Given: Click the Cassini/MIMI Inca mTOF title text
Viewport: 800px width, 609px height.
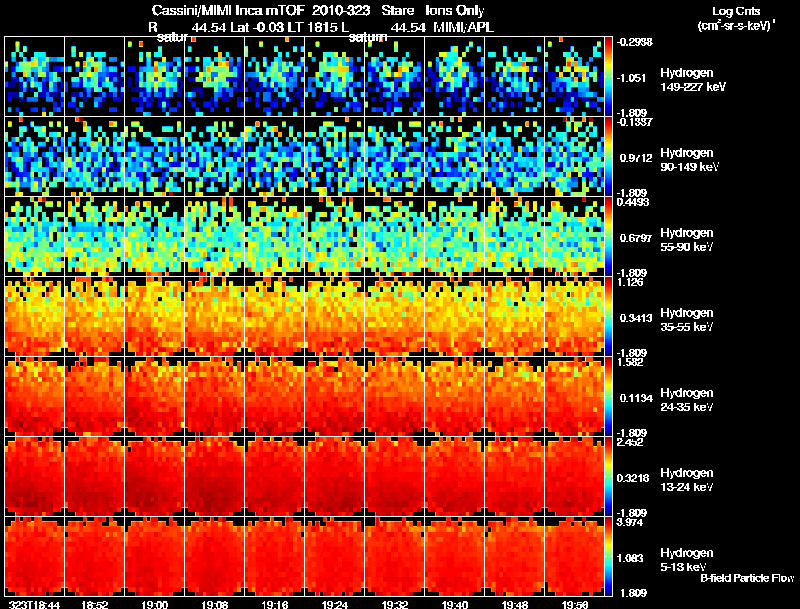Looking at the screenshot, I should tap(228, 11).
